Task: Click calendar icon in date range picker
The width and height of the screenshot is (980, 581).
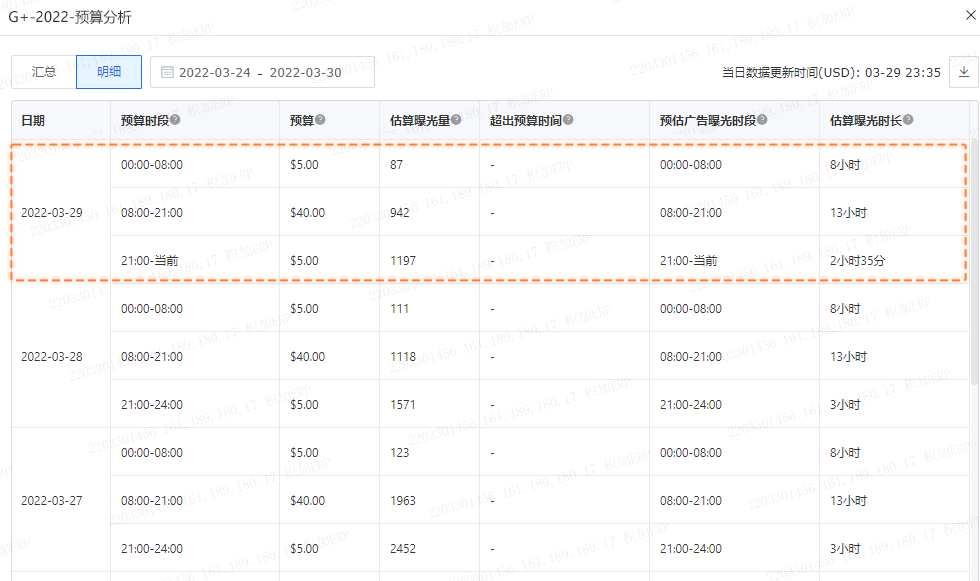Action: click(x=167, y=73)
